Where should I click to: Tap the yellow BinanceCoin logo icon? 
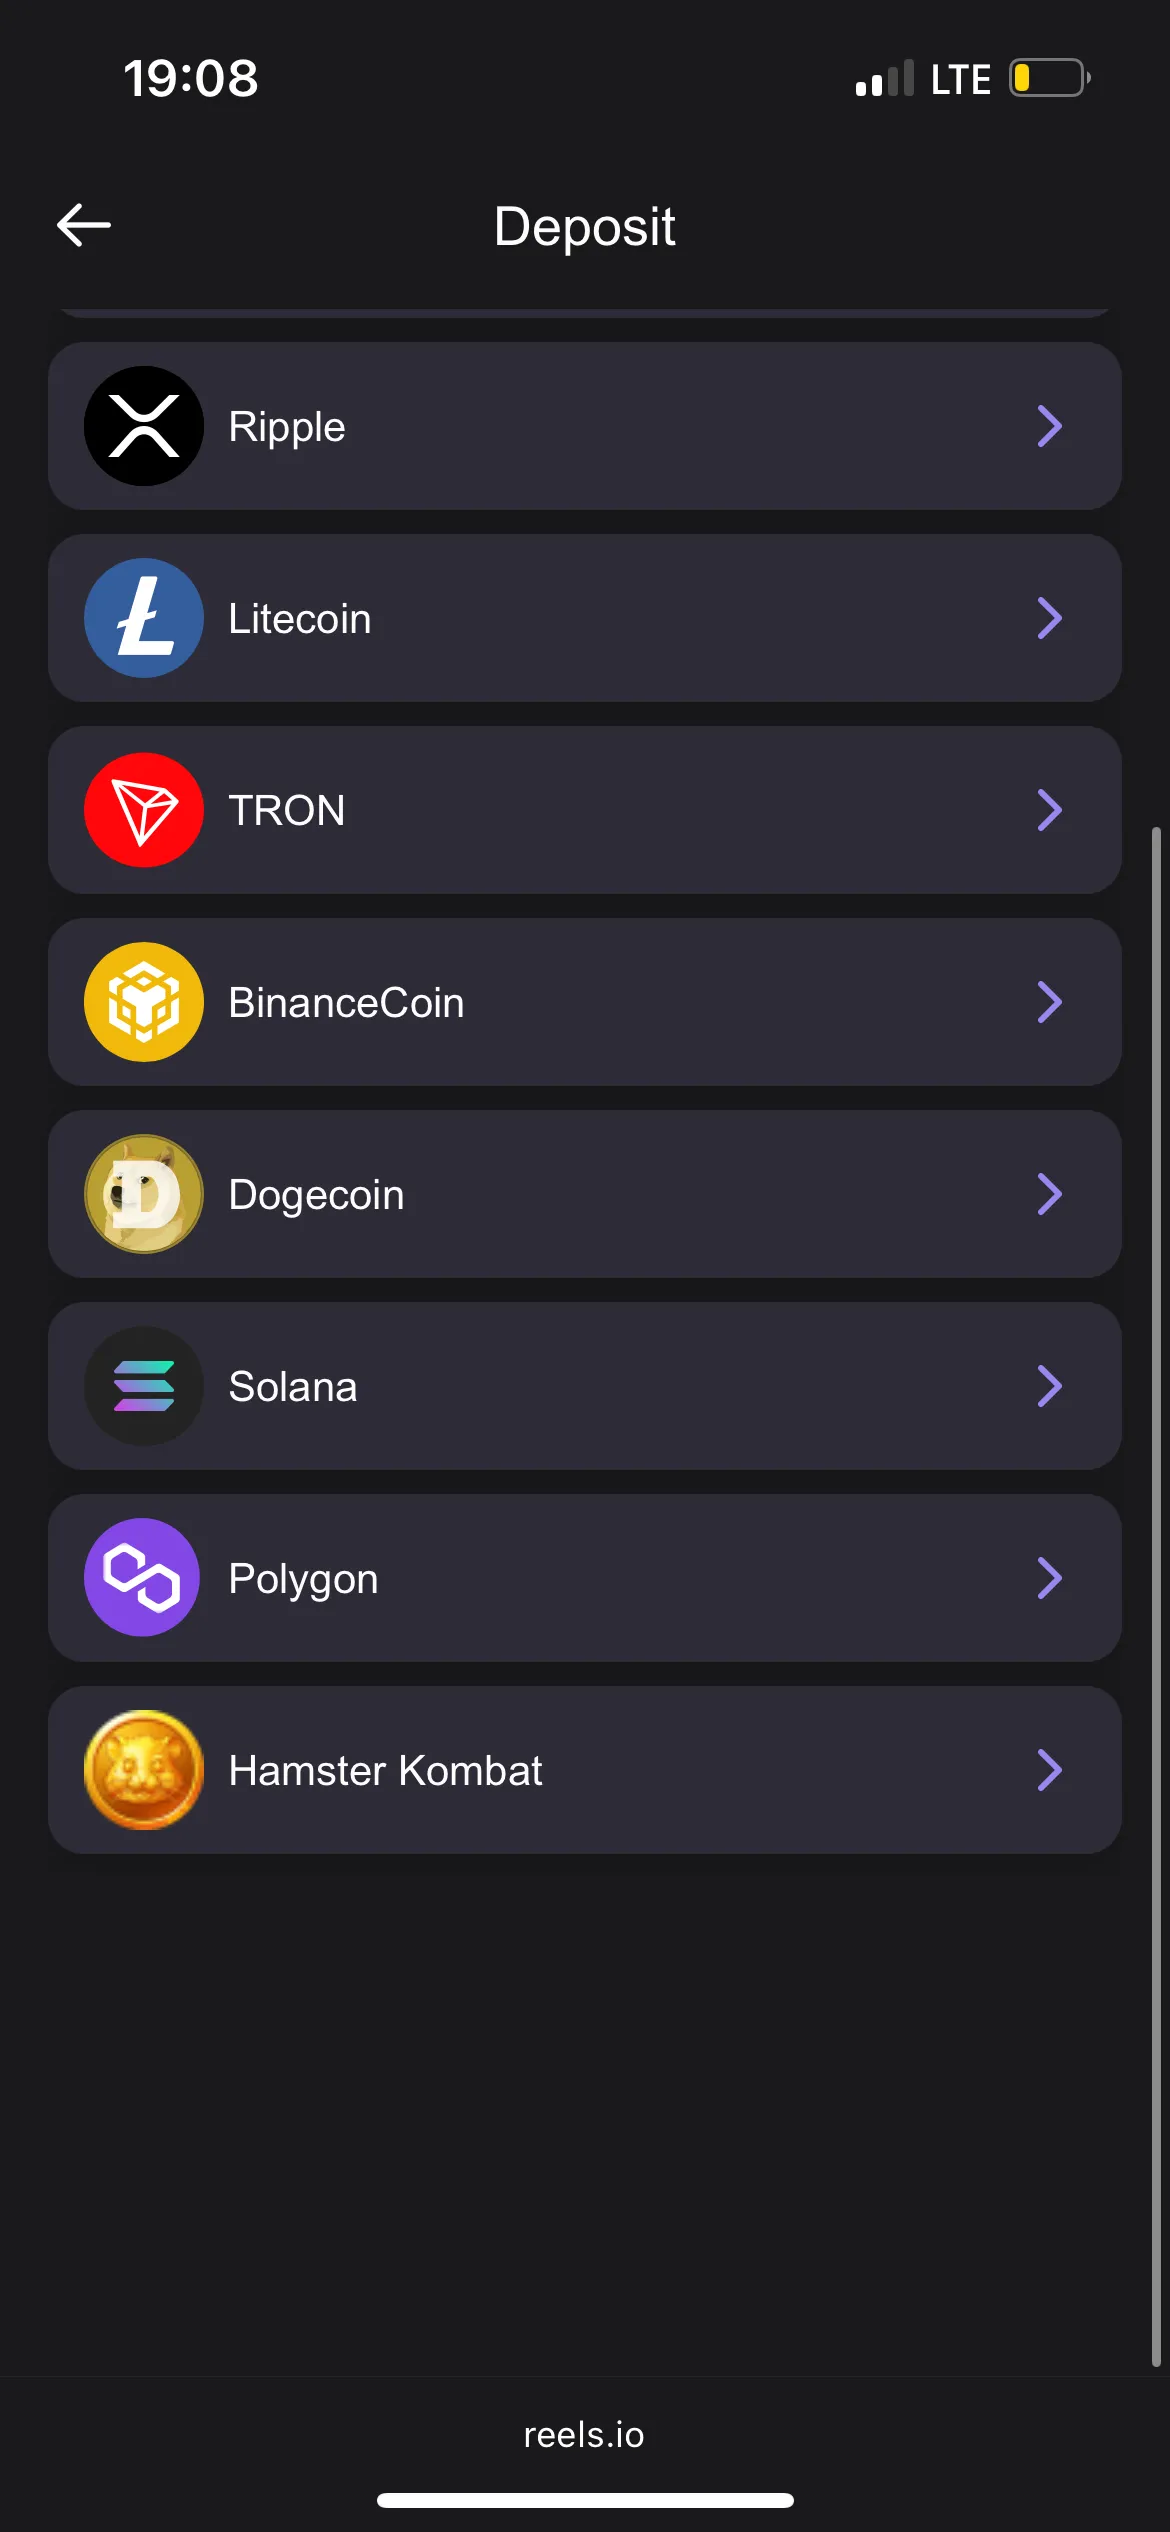pyautogui.click(x=144, y=1002)
